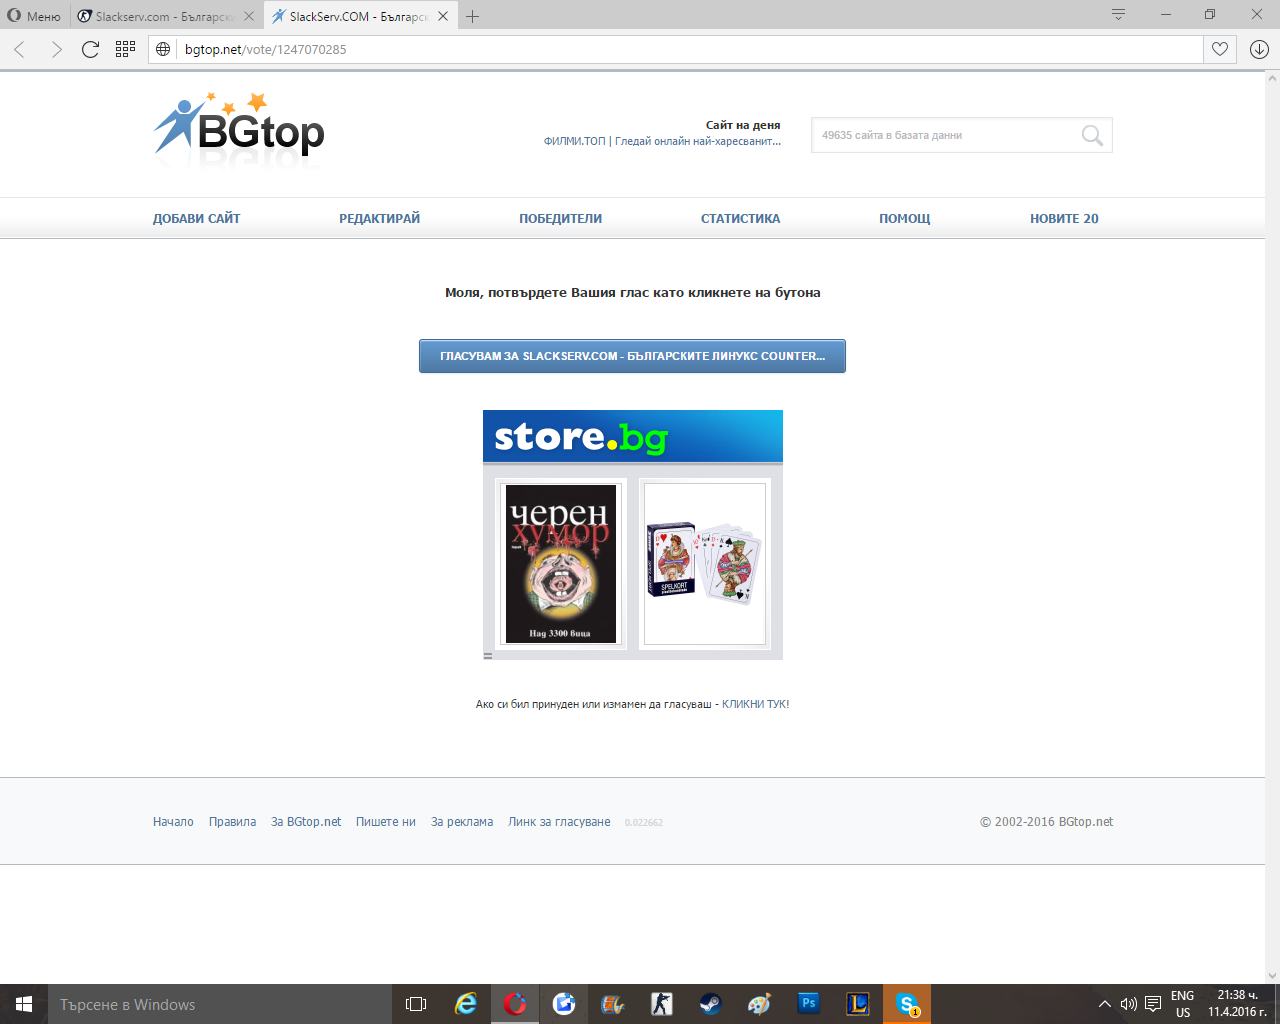Screen dimensions: 1280x1024
Task: Open the Правила footer link
Action: 232,822
